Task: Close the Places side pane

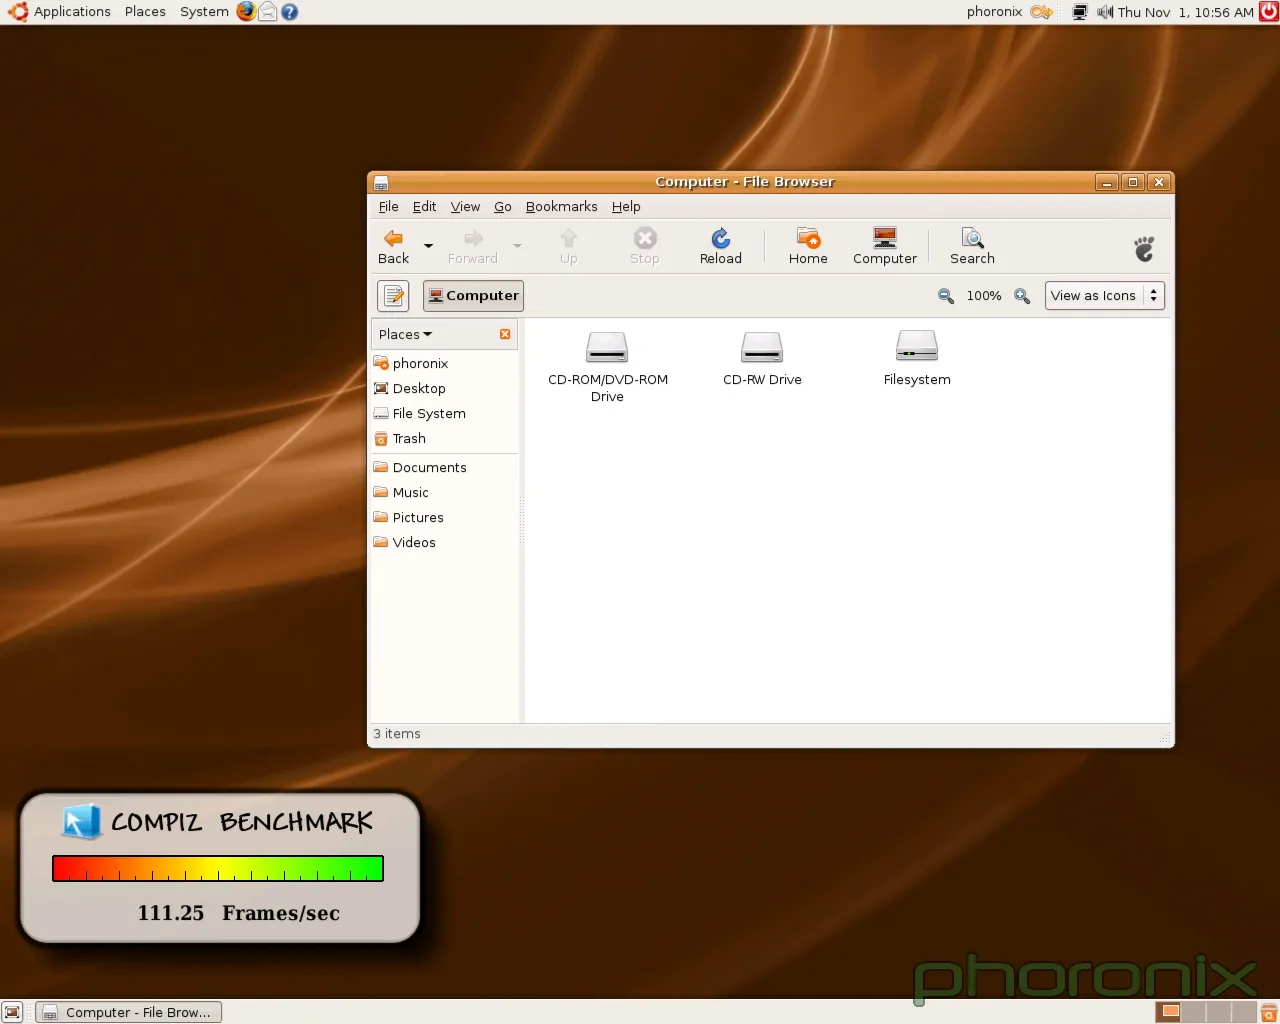Action: tap(505, 334)
